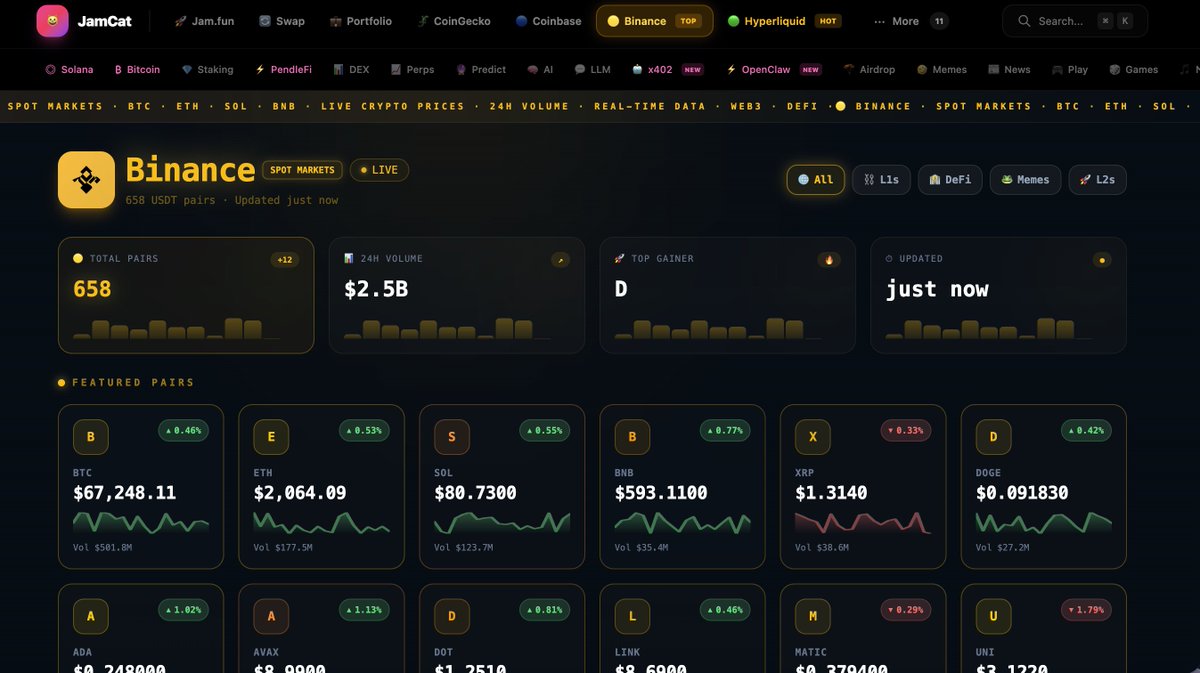Screen dimensions: 1200x673
Task: Click the DOT coin letter icon
Action: [x=452, y=617]
